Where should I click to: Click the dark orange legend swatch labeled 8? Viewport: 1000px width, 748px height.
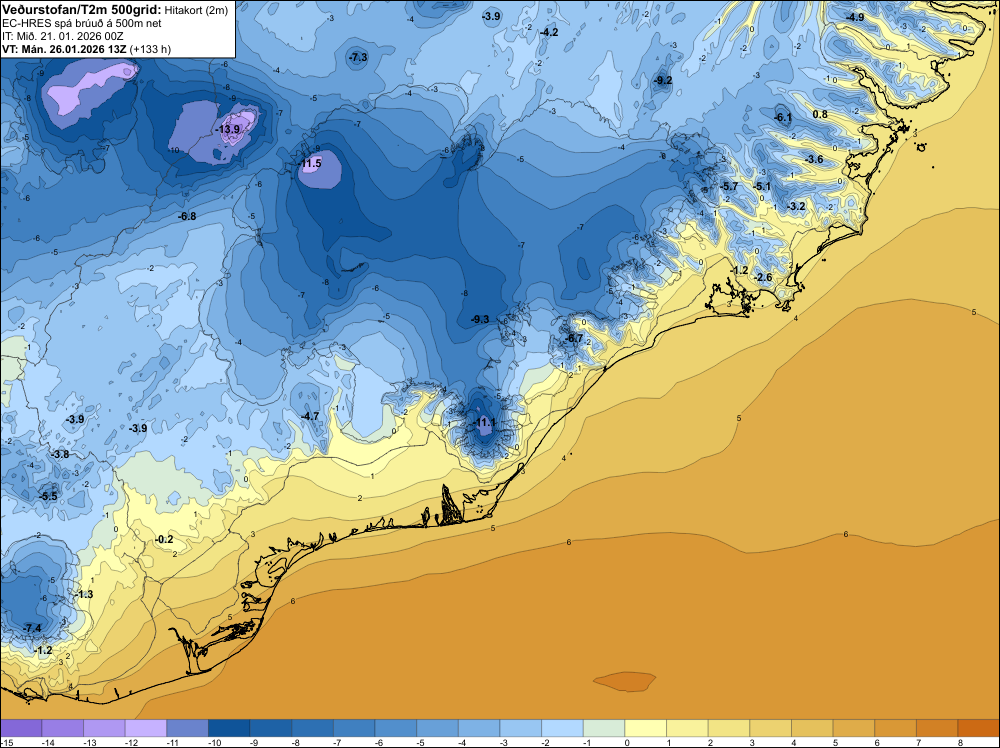979,729
